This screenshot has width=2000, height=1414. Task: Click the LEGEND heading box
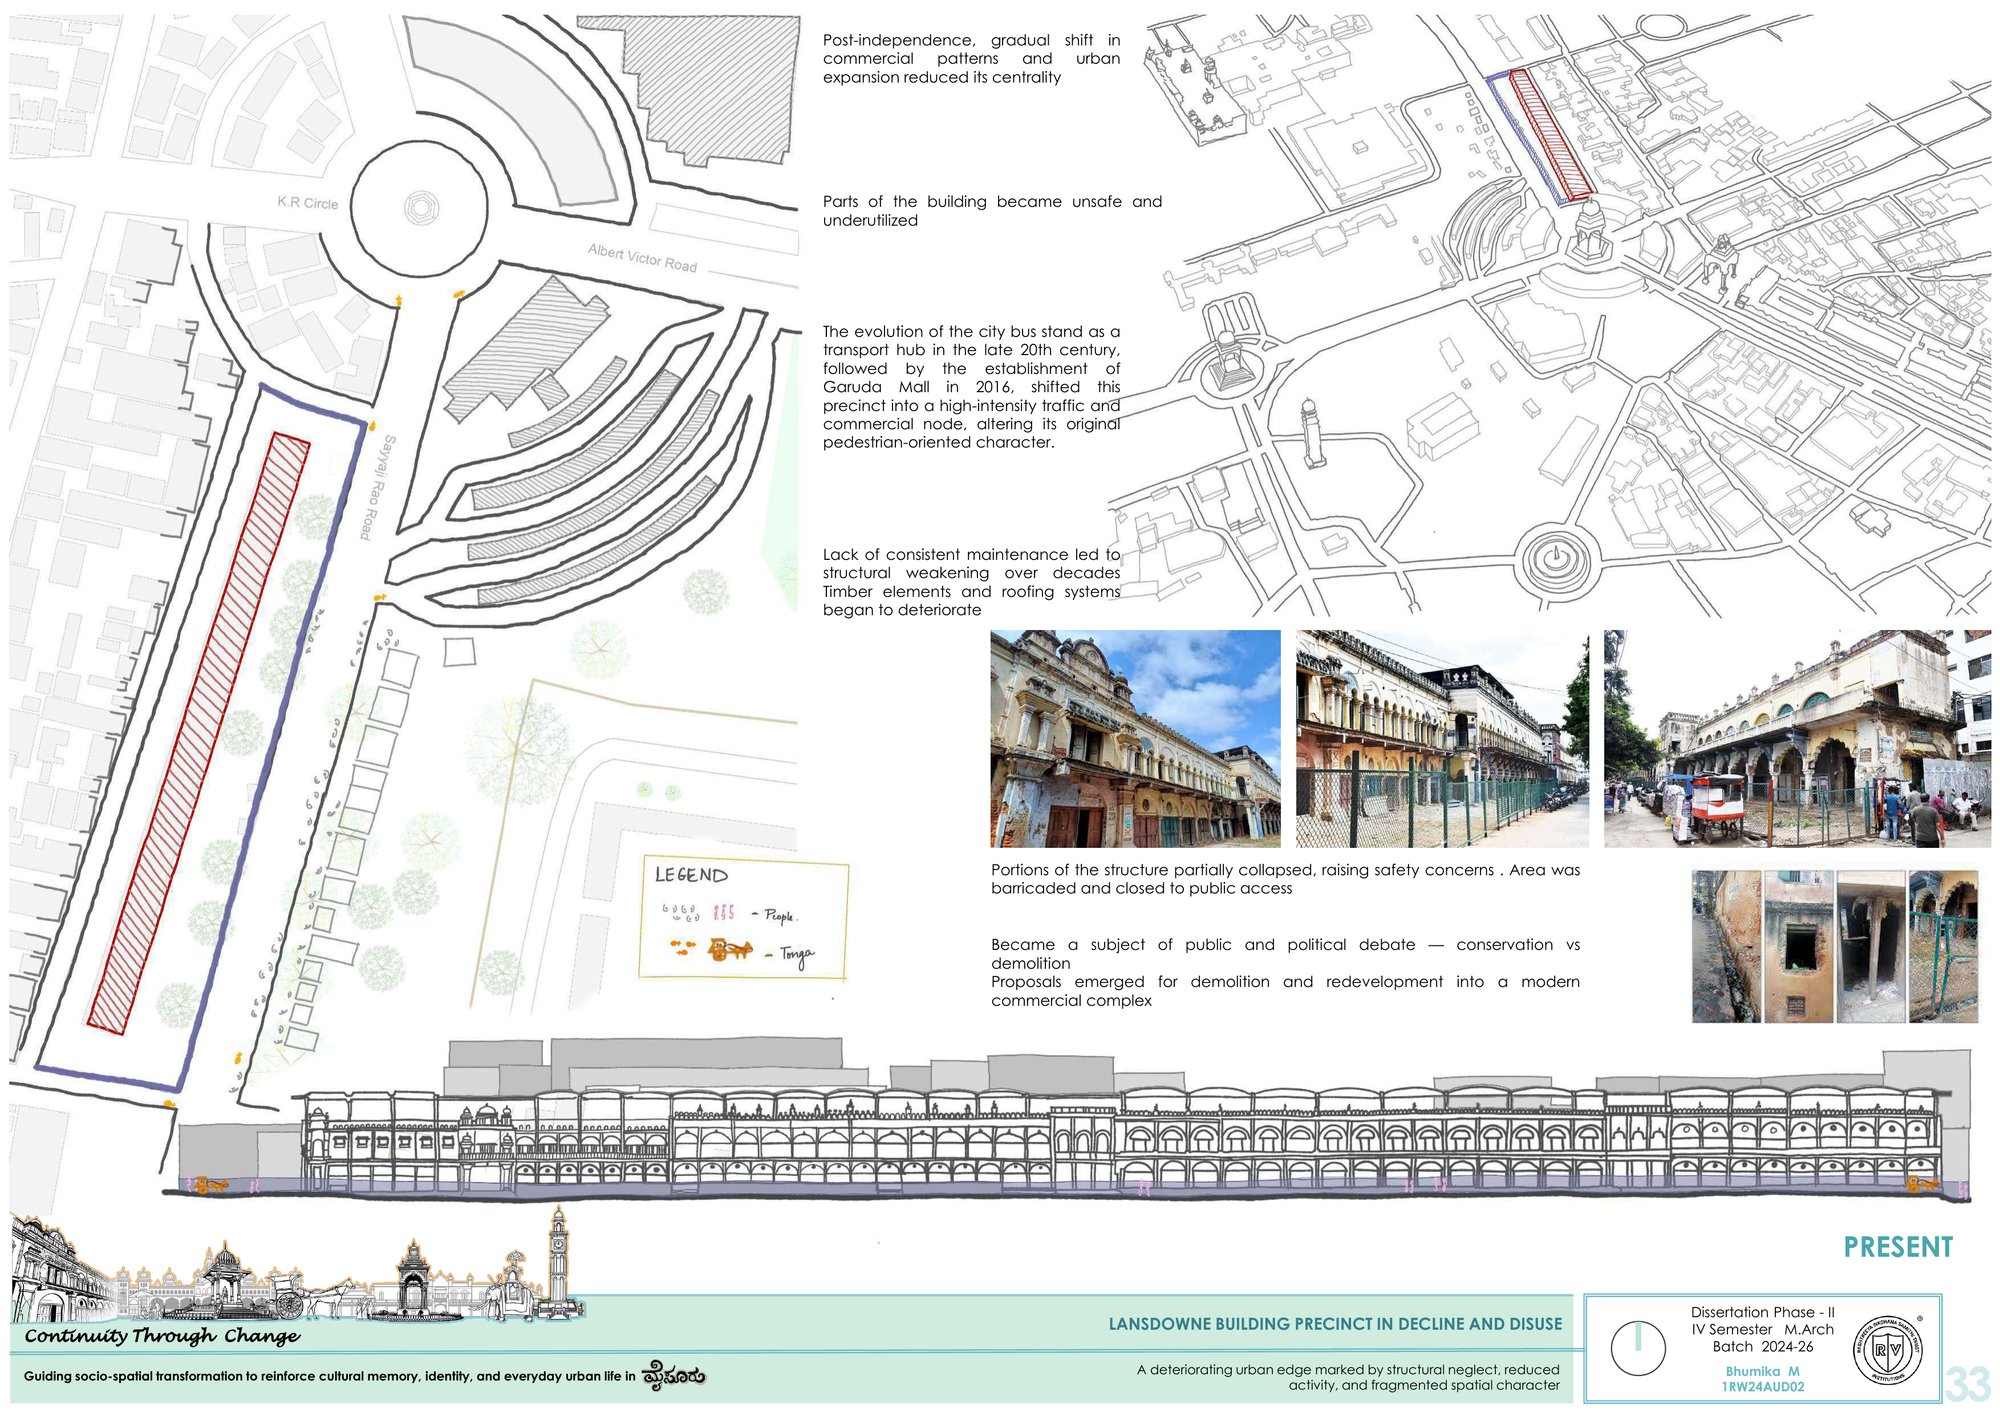[x=691, y=875]
